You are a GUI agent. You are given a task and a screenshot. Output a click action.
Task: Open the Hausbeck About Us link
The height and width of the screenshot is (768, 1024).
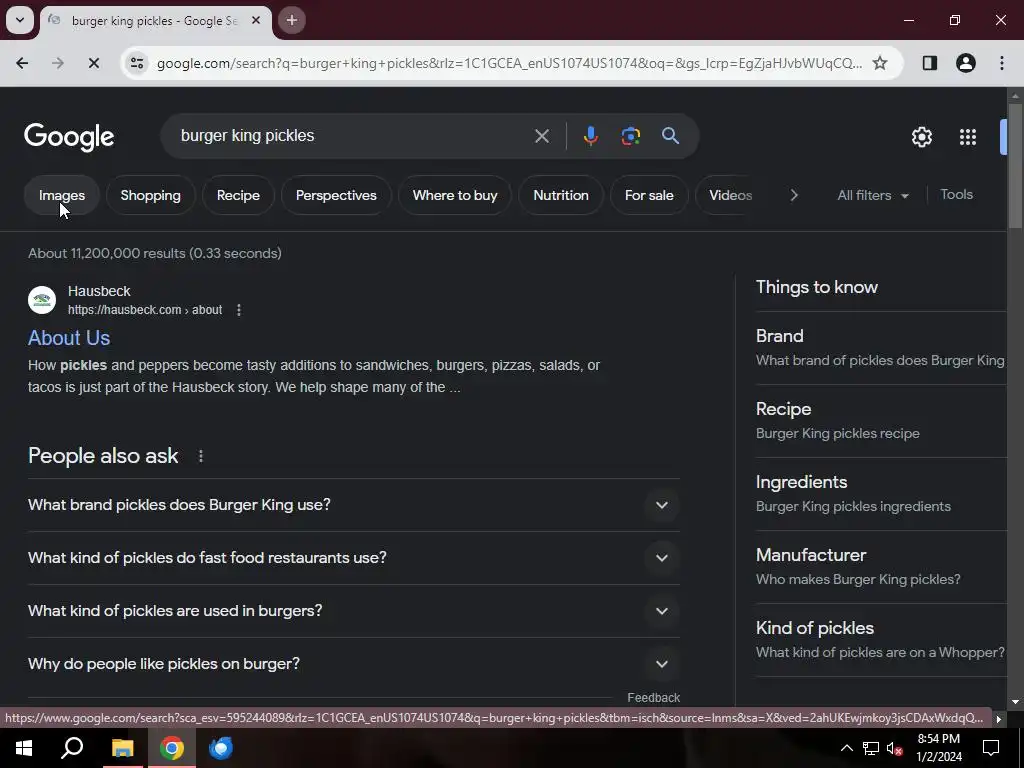pos(69,338)
